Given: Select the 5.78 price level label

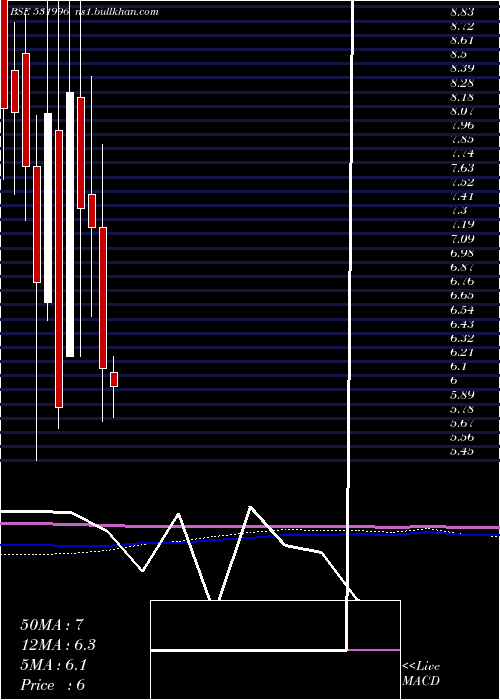Looking at the screenshot, I should tap(462, 409).
